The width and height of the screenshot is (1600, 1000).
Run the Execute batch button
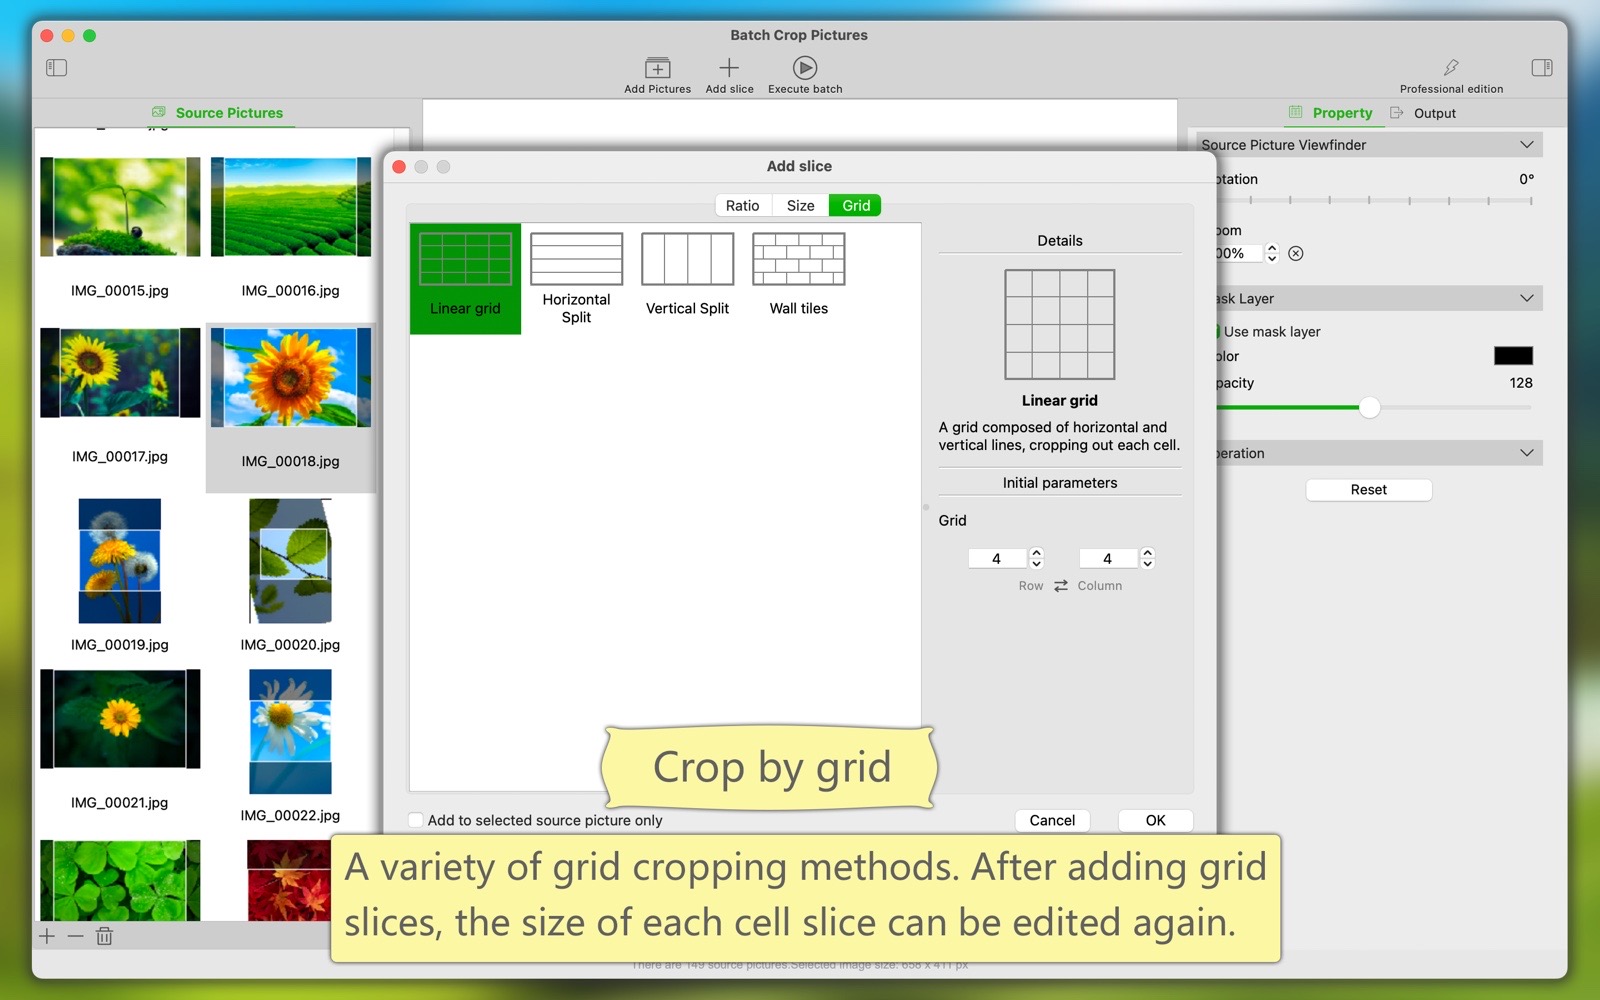click(x=805, y=68)
